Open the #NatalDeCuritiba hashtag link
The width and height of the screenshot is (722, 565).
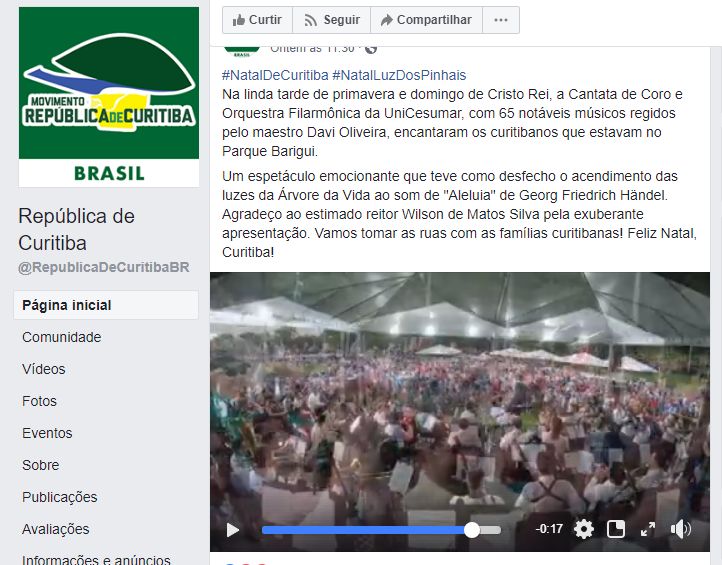click(275, 75)
